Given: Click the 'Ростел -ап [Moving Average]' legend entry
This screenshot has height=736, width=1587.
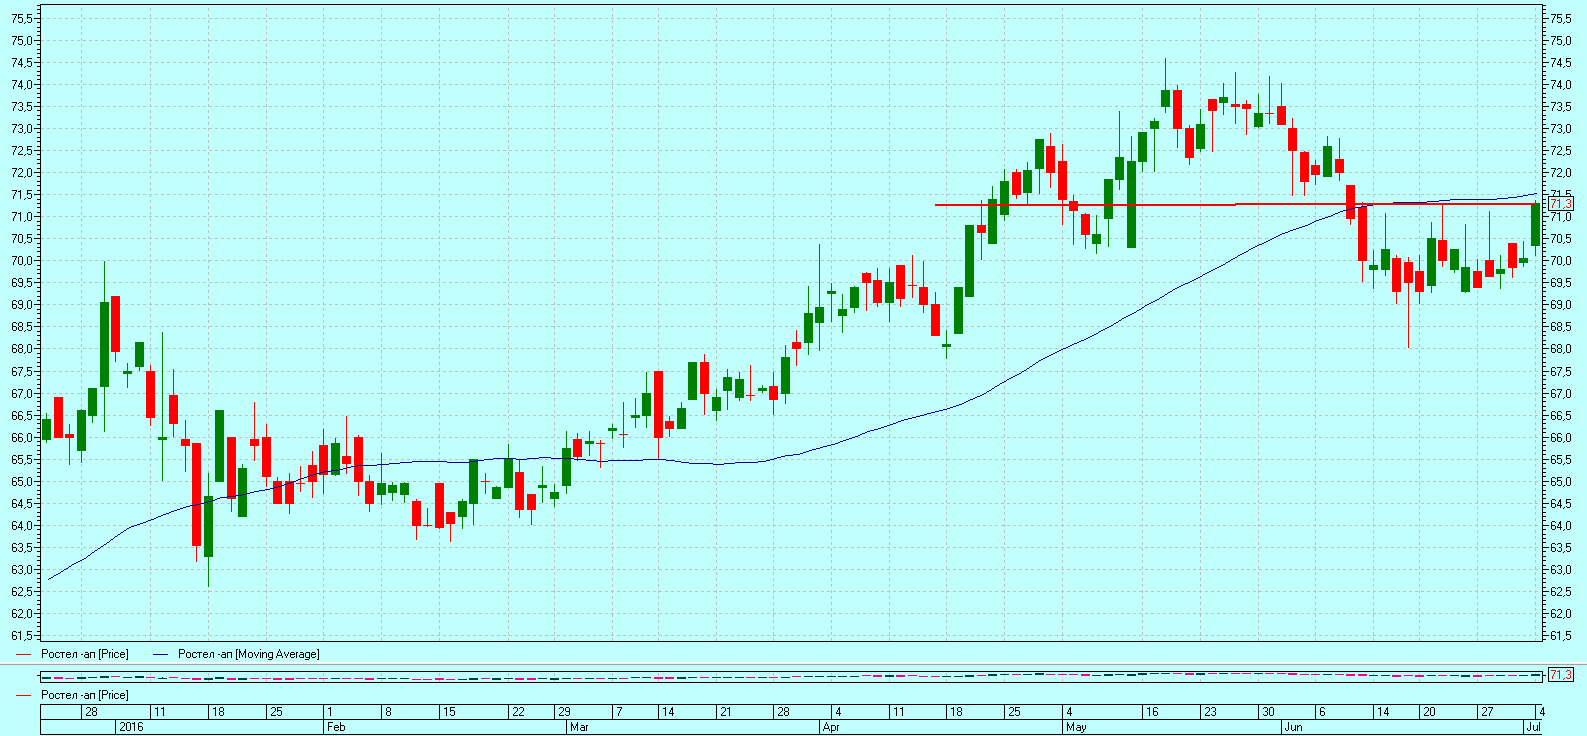Looking at the screenshot, I should click(235, 654).
